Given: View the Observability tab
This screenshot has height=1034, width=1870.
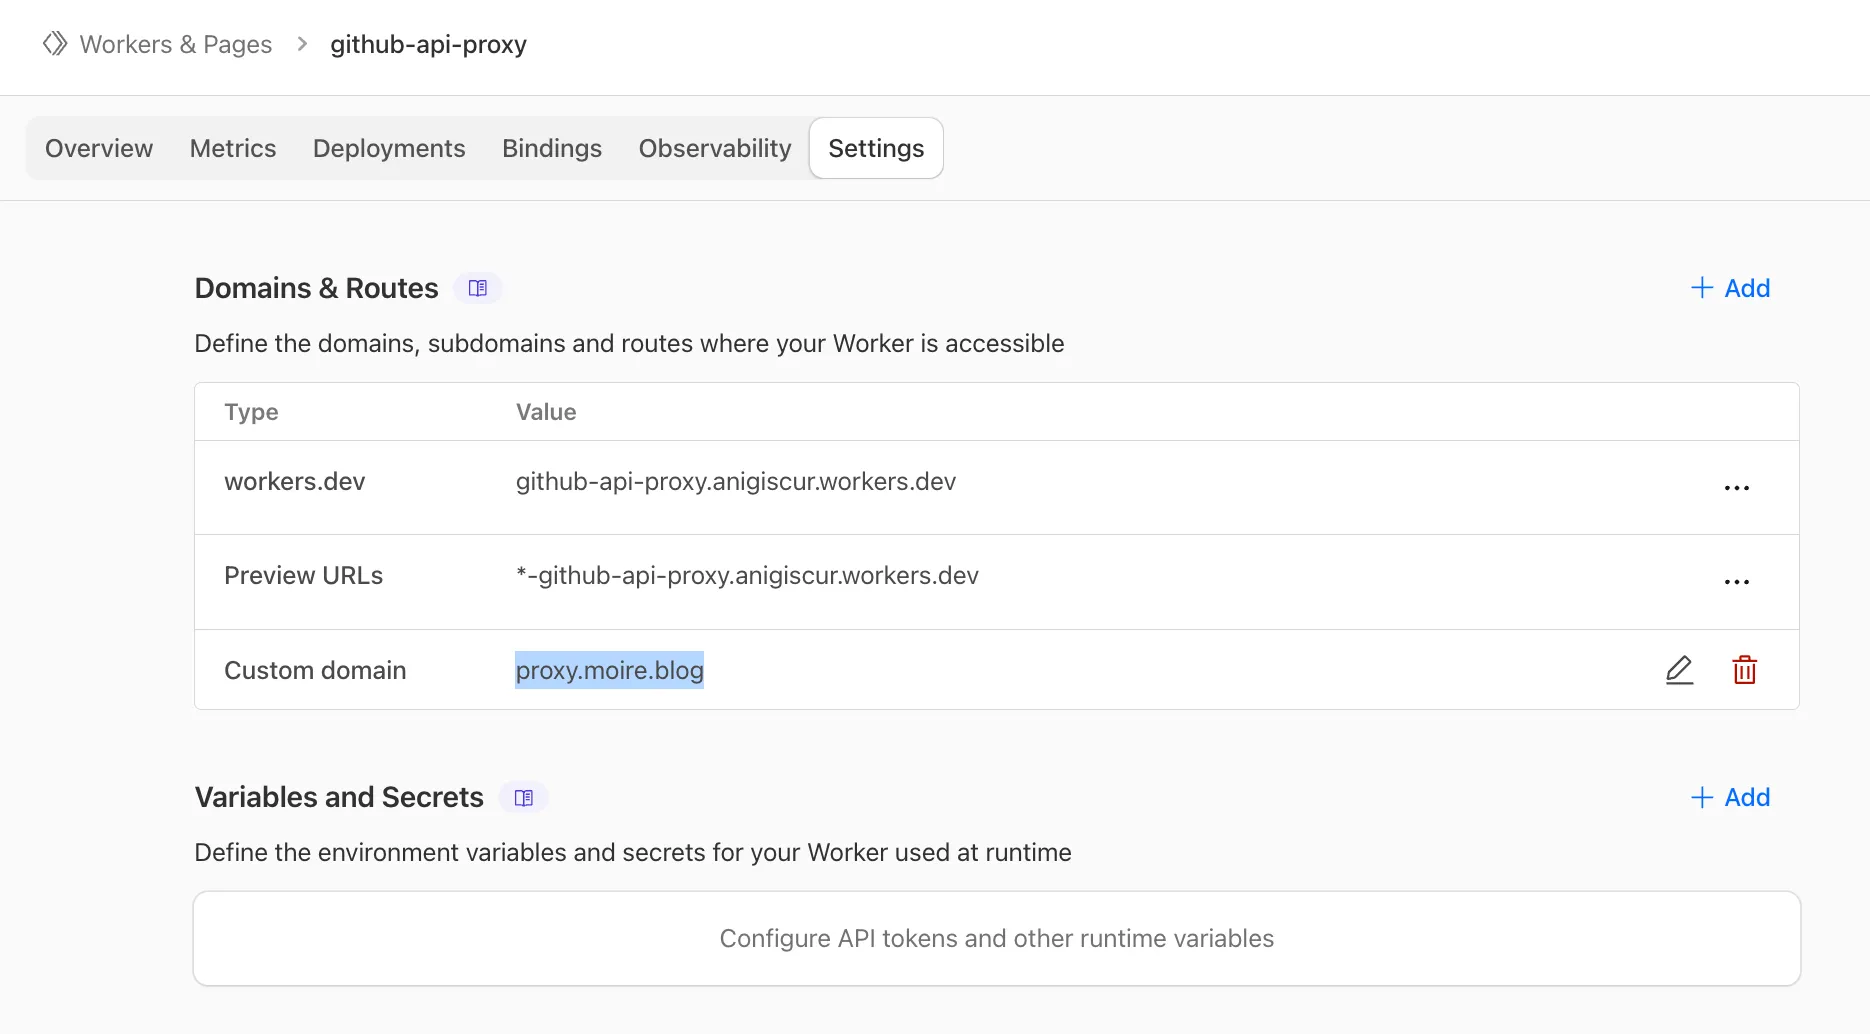Looking at the screenshot, I should (715, 148).
